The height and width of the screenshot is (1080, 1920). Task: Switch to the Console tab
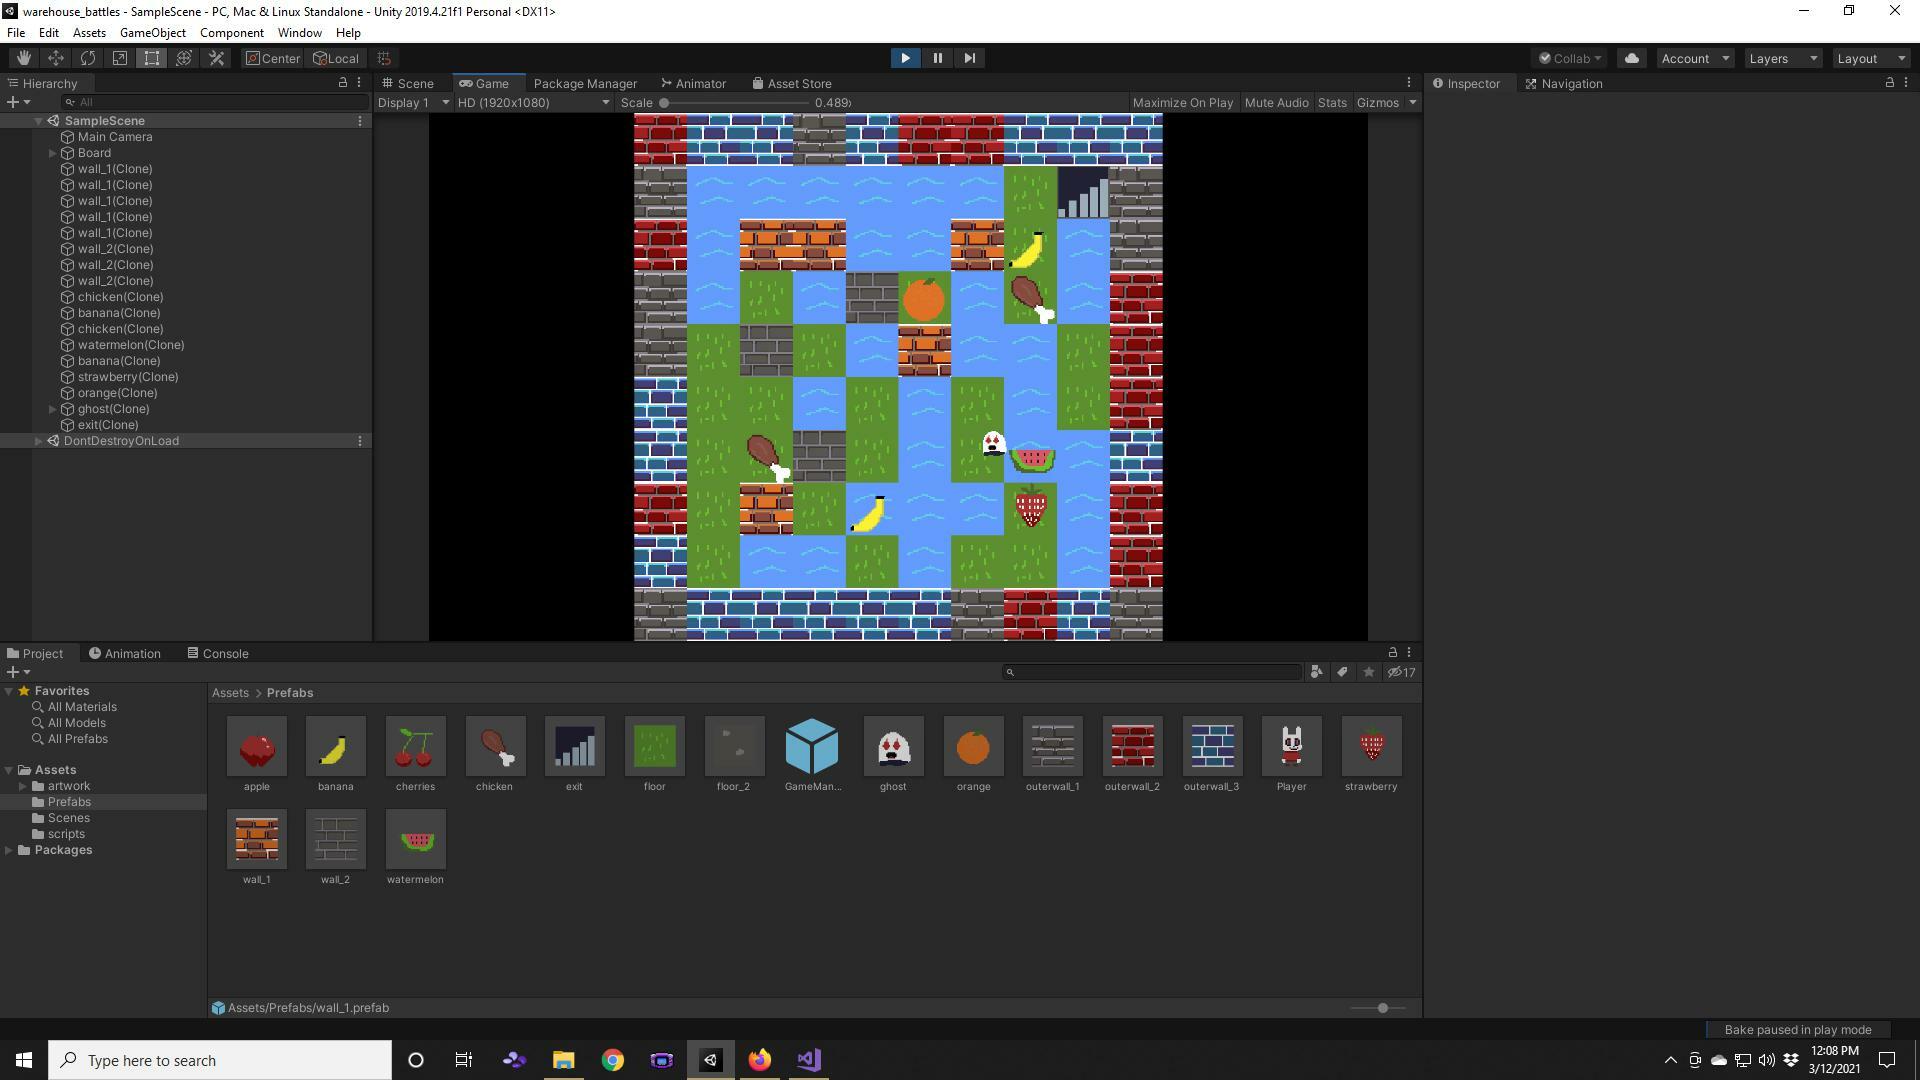coord(218,653)
